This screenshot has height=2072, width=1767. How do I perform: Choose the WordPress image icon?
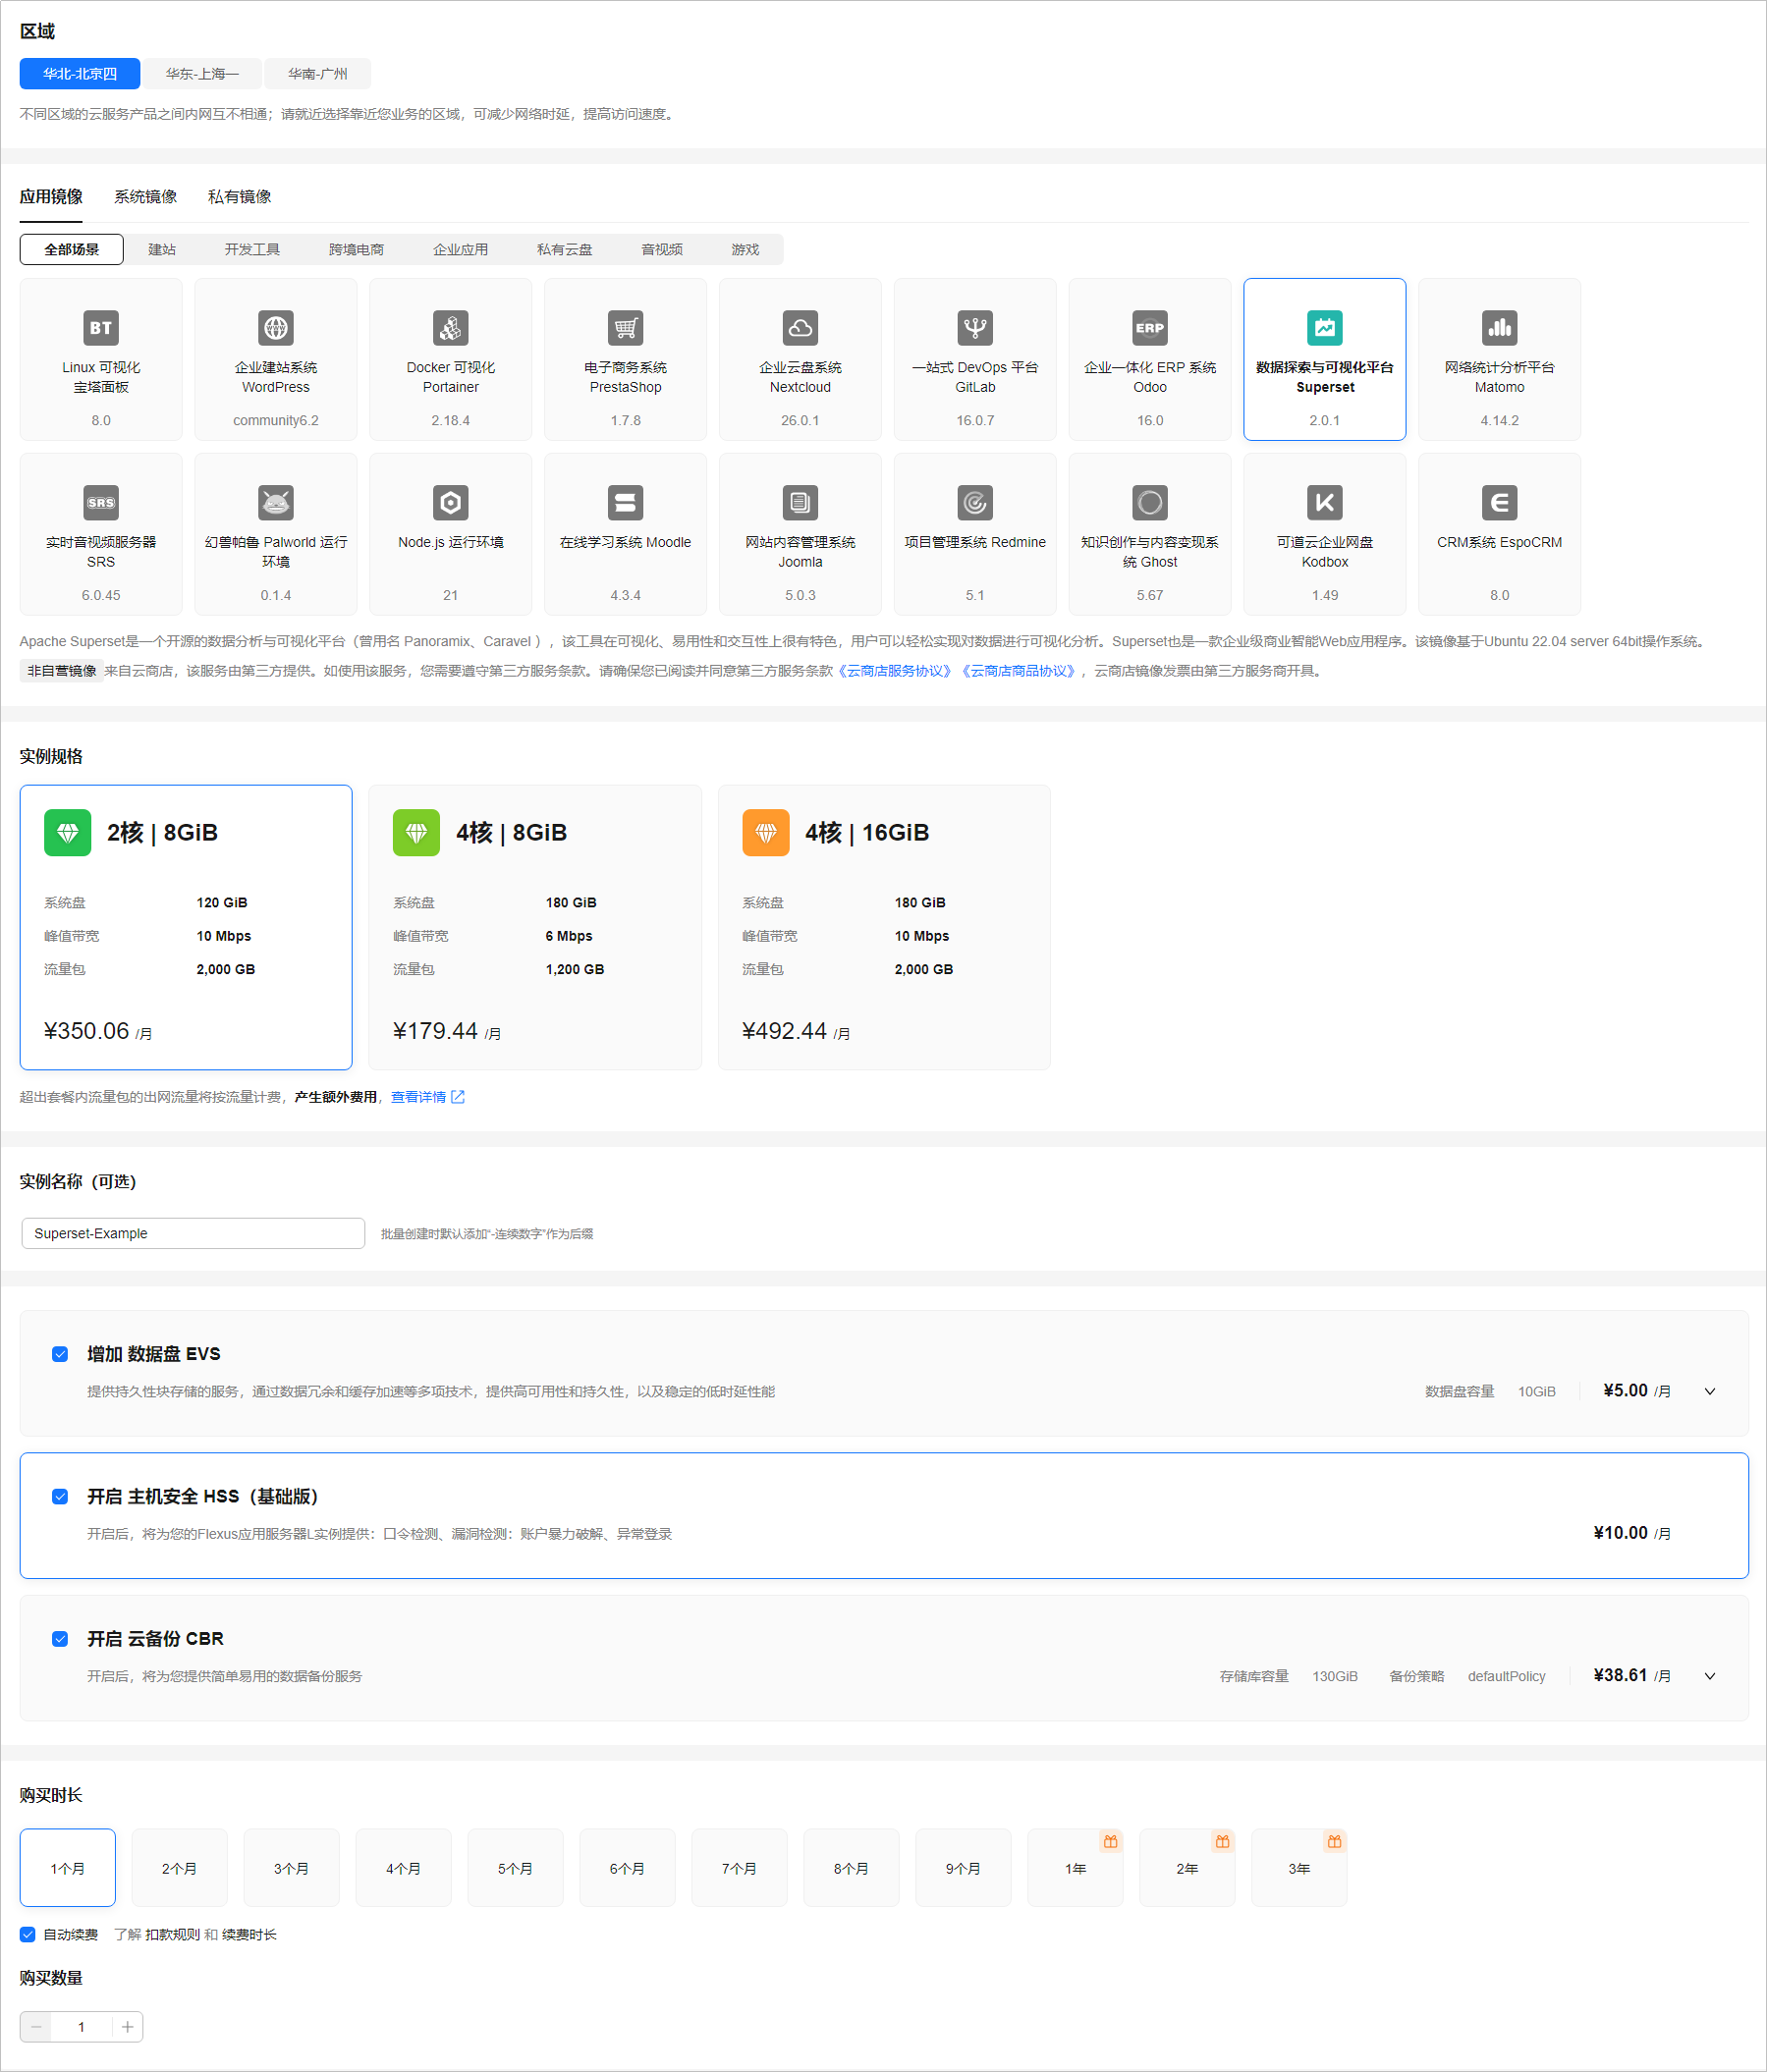coord(276,328)
